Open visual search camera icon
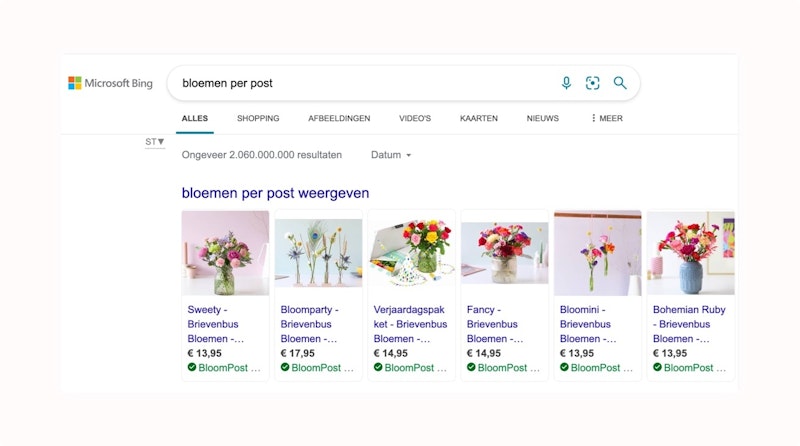The image size is (800, 446). coord(592,83)
